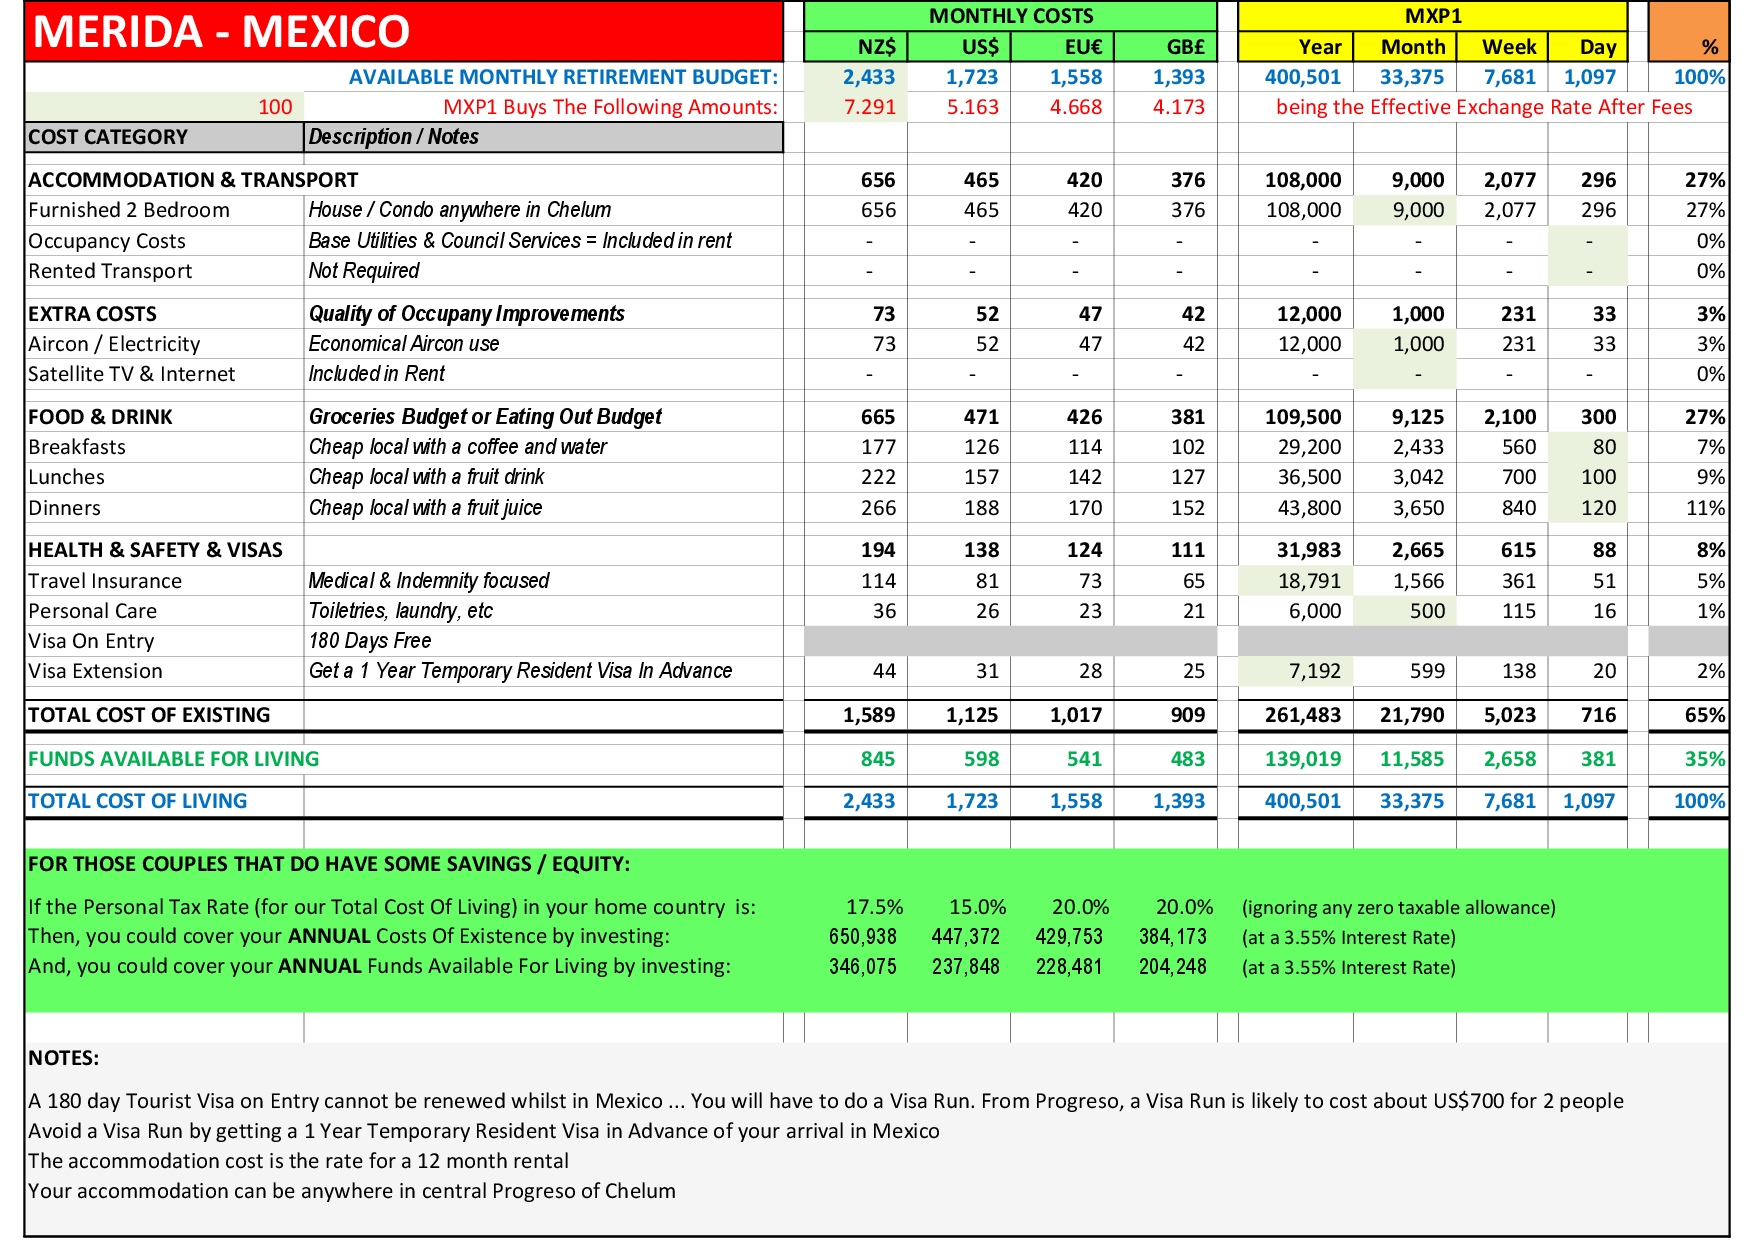Select the MONTHLY COSTS green header cell
The height and width of the screenshot is (1240, 1754).
click(x=1010, y=16)
